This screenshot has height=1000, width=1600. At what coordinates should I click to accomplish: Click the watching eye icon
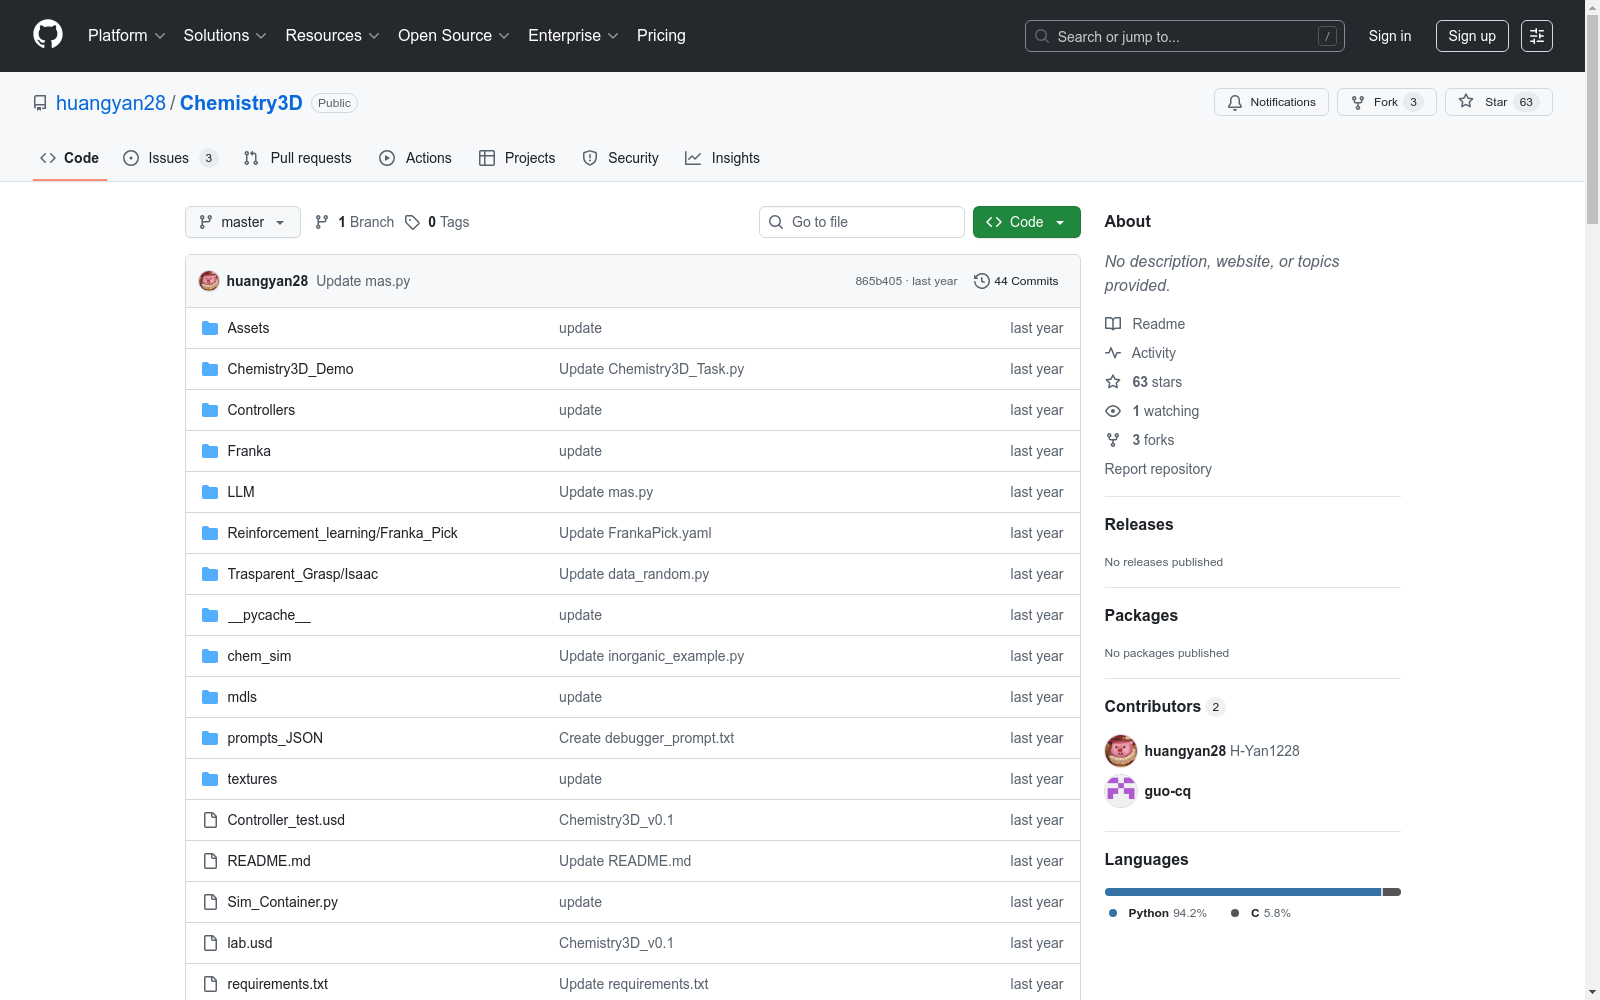[x=1113, y=411]
